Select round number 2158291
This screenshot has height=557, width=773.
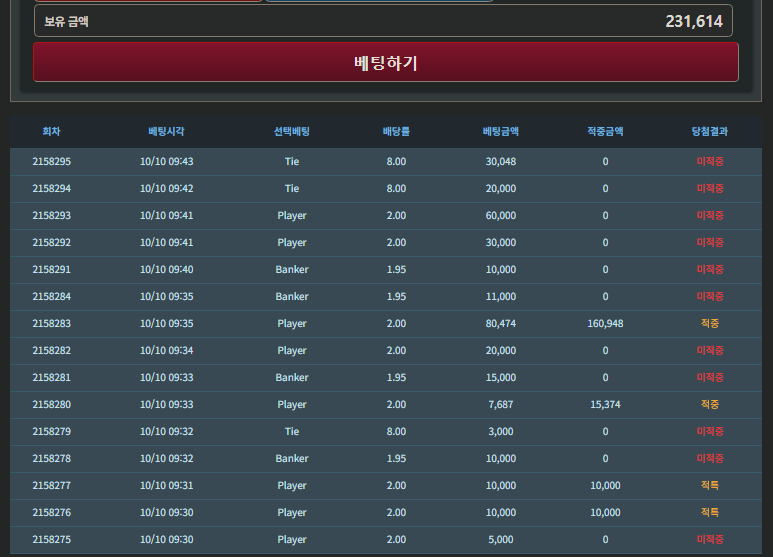[52, 270]
